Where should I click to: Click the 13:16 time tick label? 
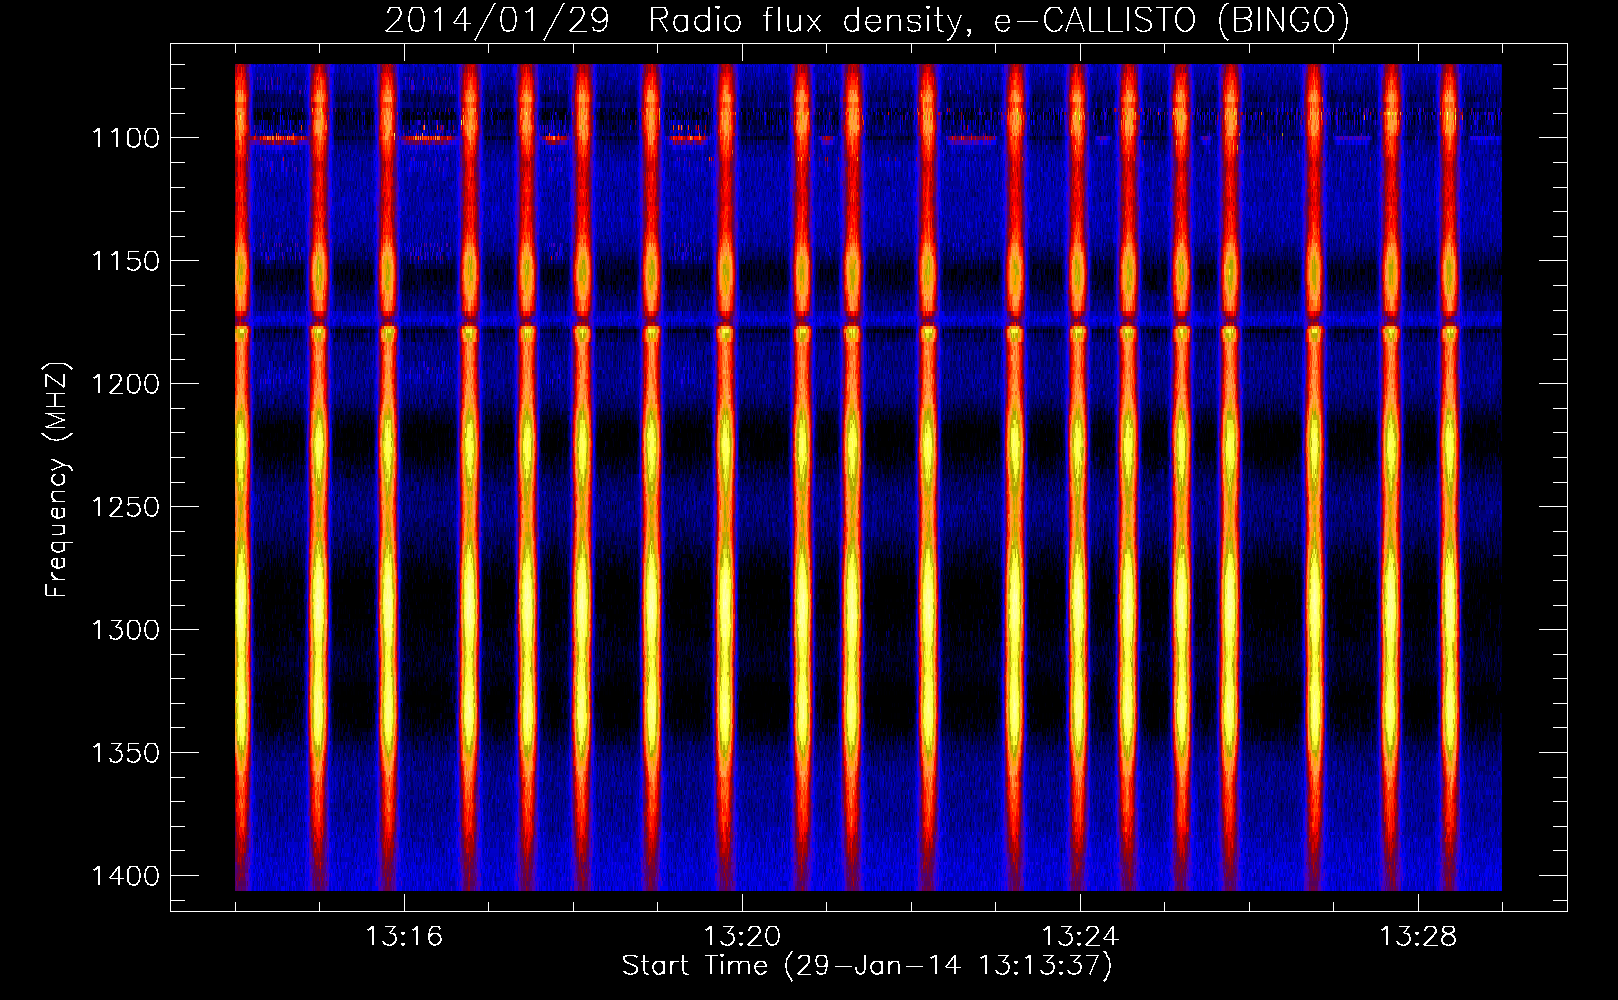(404, 937)
